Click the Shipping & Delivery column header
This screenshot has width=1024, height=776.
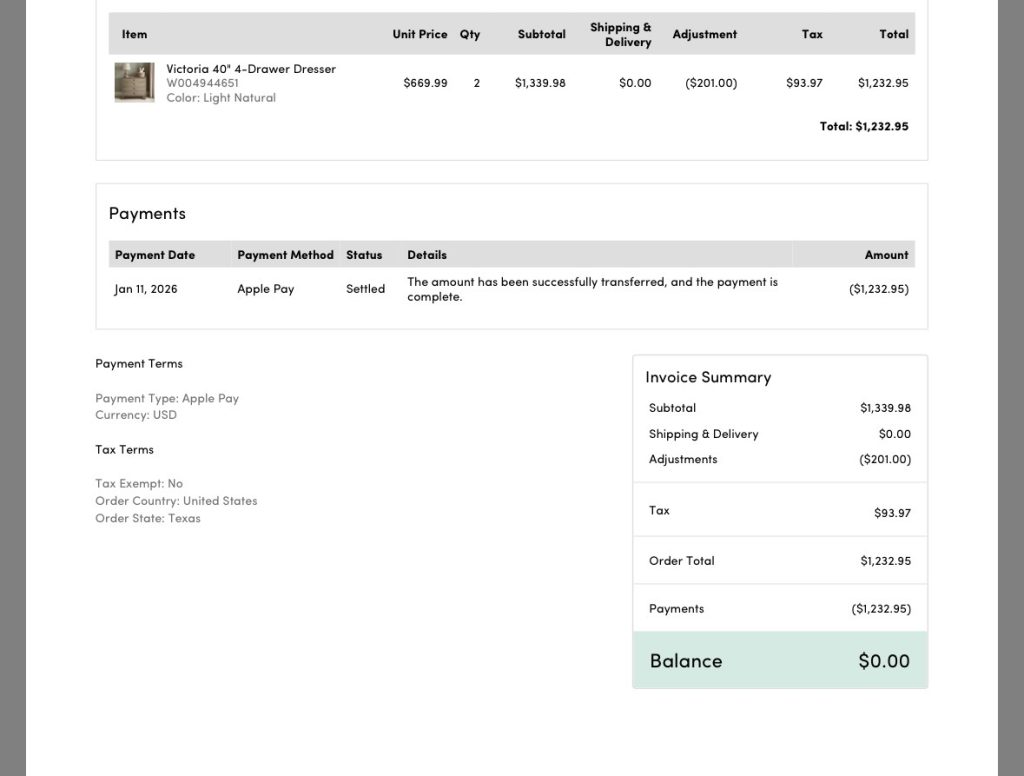click(620, 34)
